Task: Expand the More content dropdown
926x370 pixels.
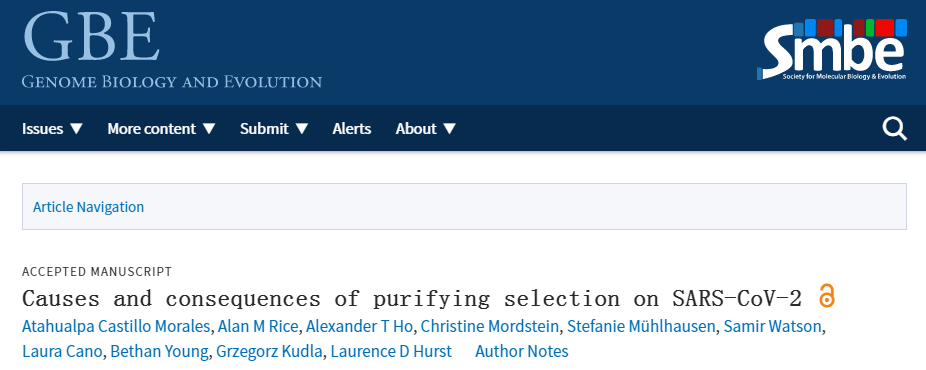Action: click(x=161, y=129)
